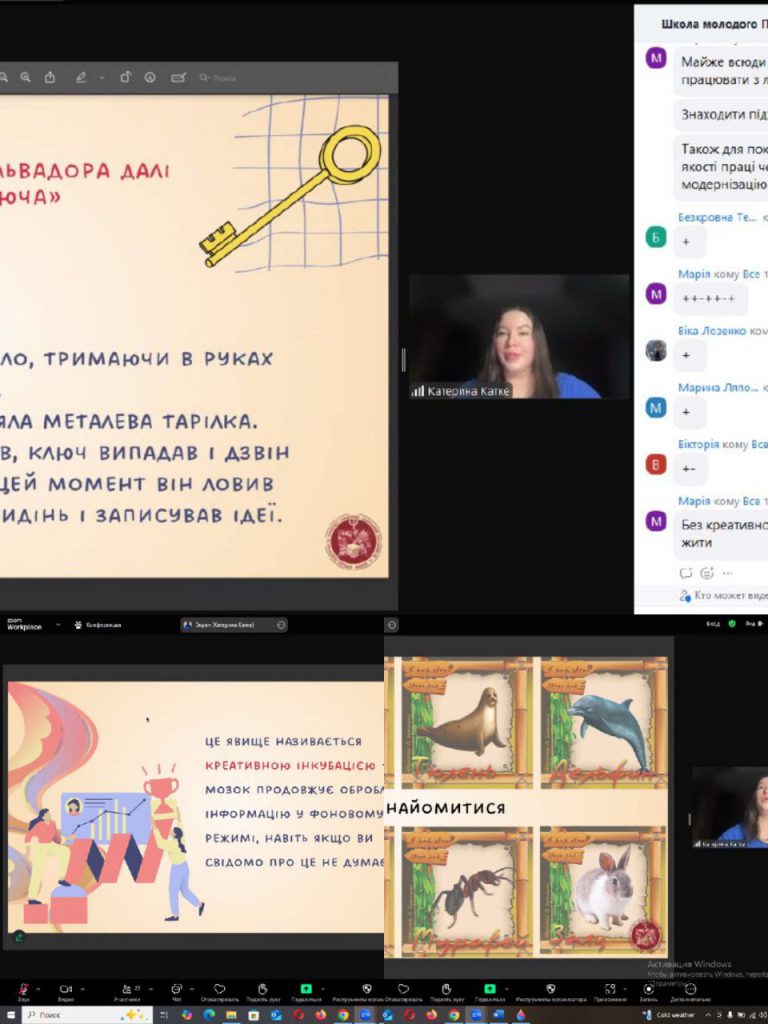Open the share icon in preview toolbar

(x=50, y=77)
